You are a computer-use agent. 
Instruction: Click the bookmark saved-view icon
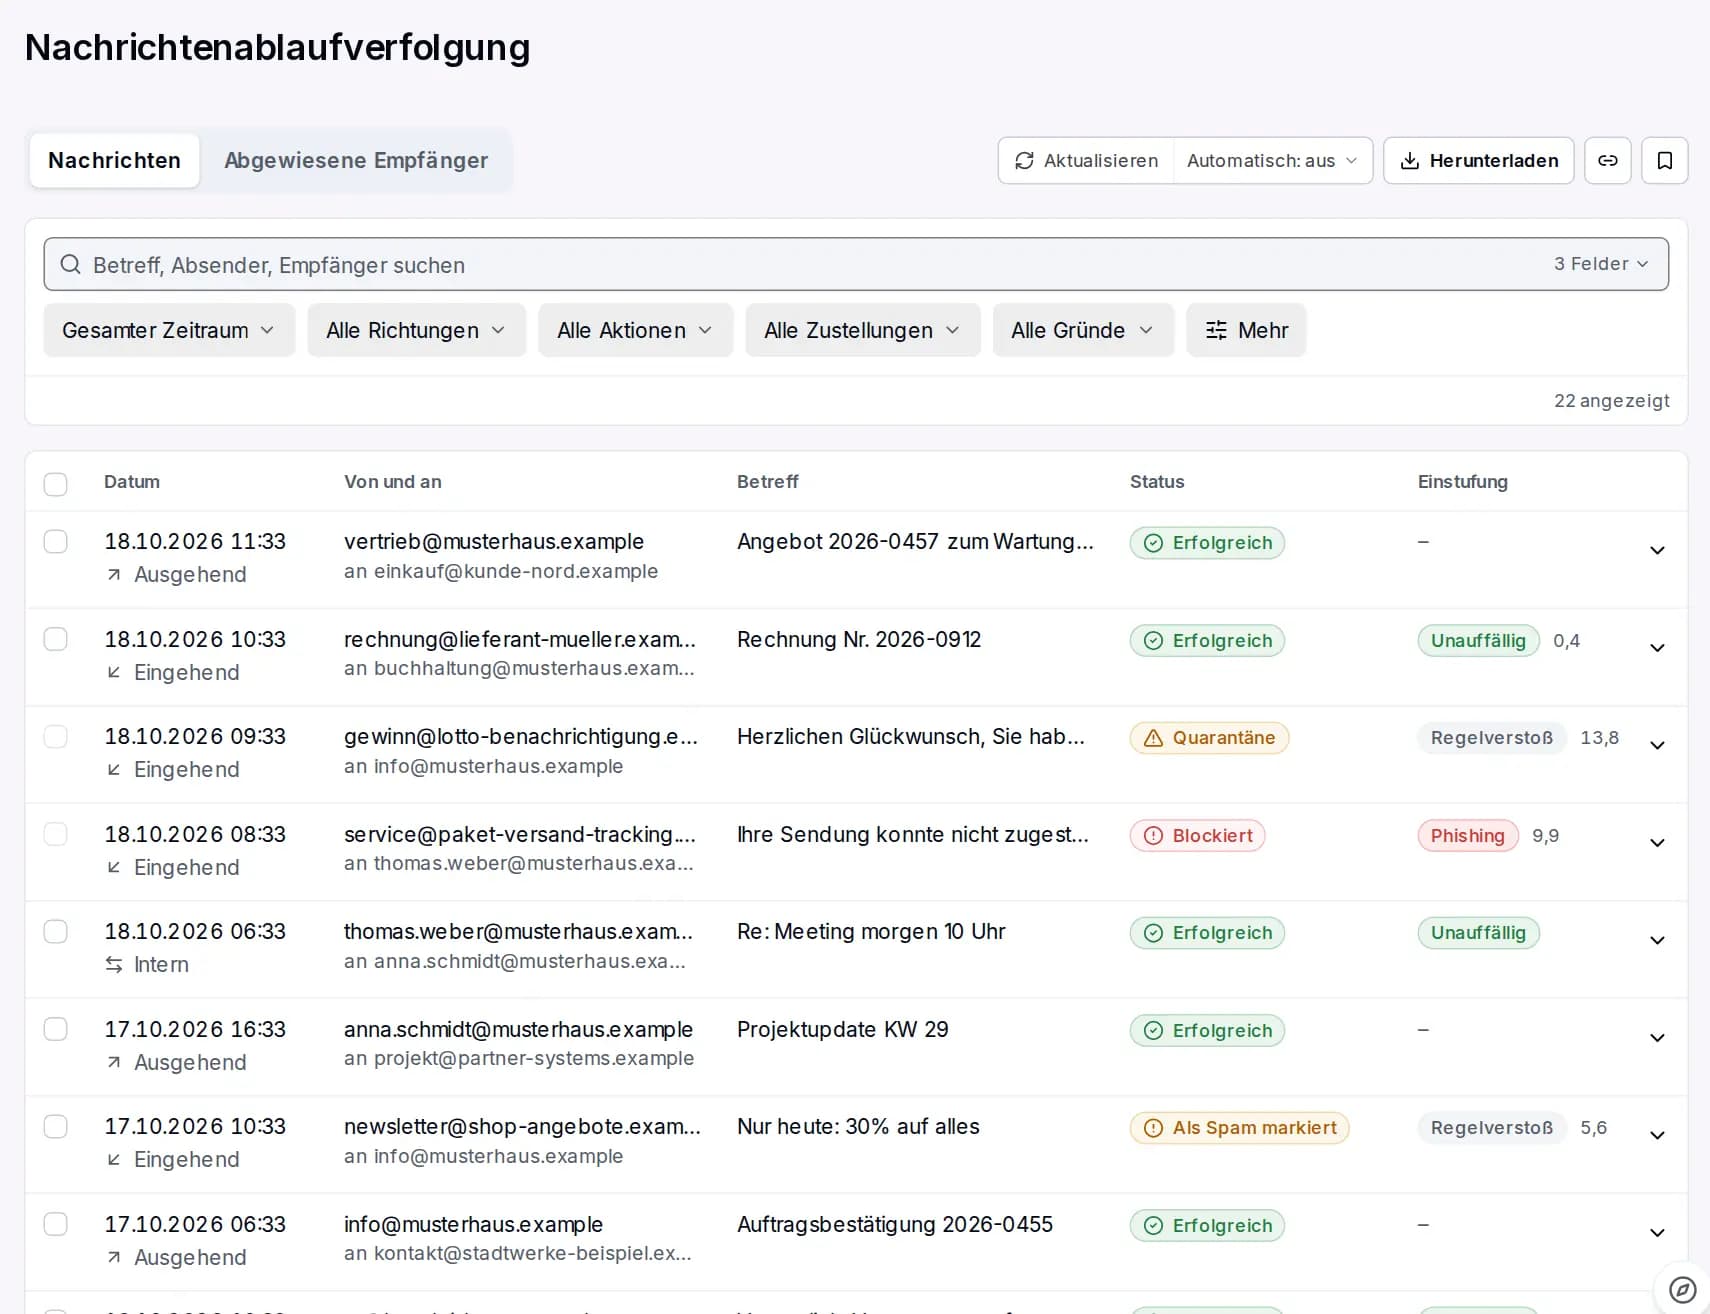[x=1665, y=160]
